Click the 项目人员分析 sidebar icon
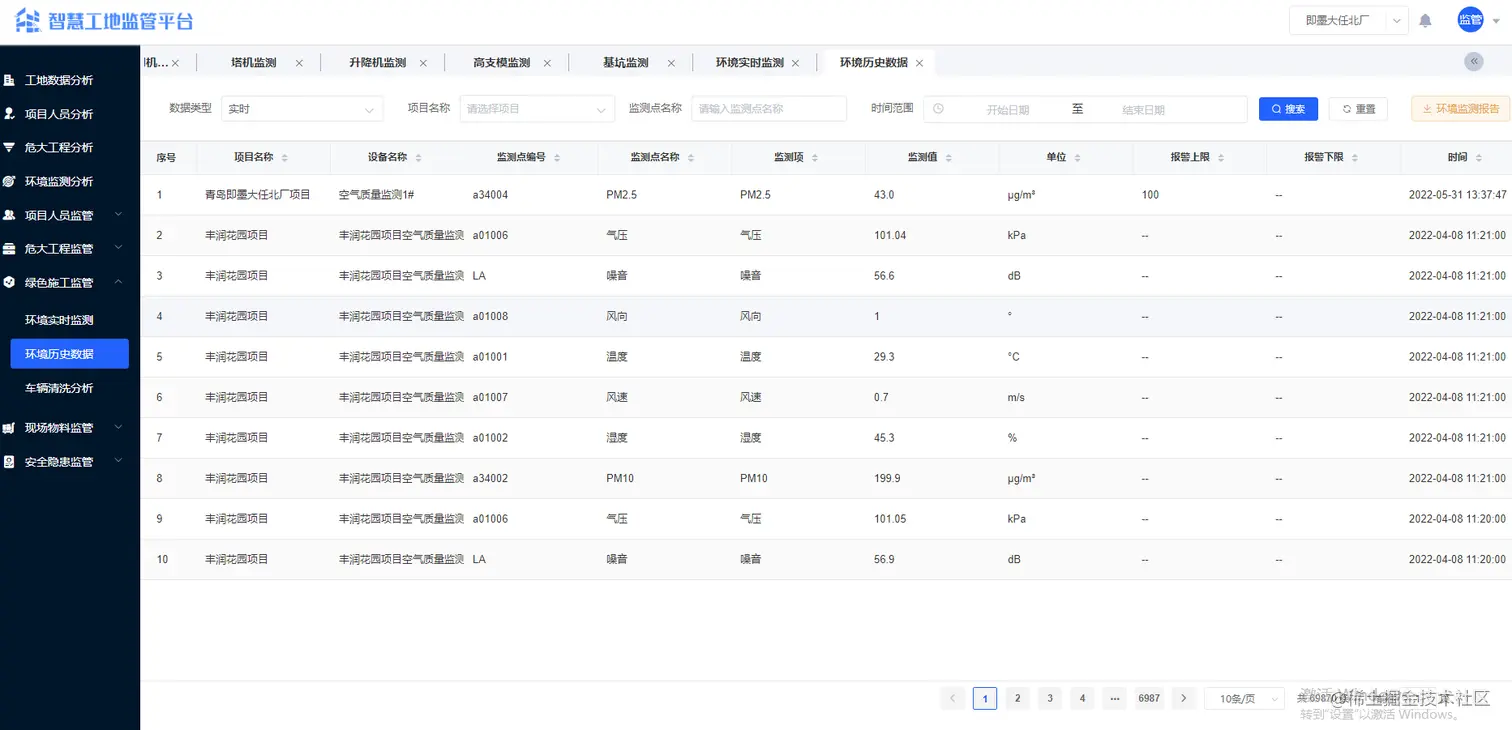This screenshot has width=1512, height=730. pos(9,114)
